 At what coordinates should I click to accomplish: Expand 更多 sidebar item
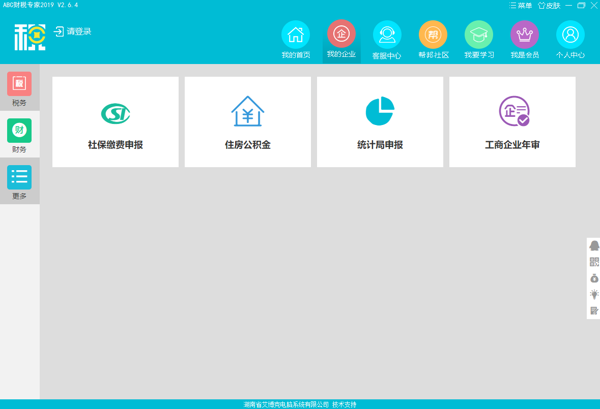[20, 182]
